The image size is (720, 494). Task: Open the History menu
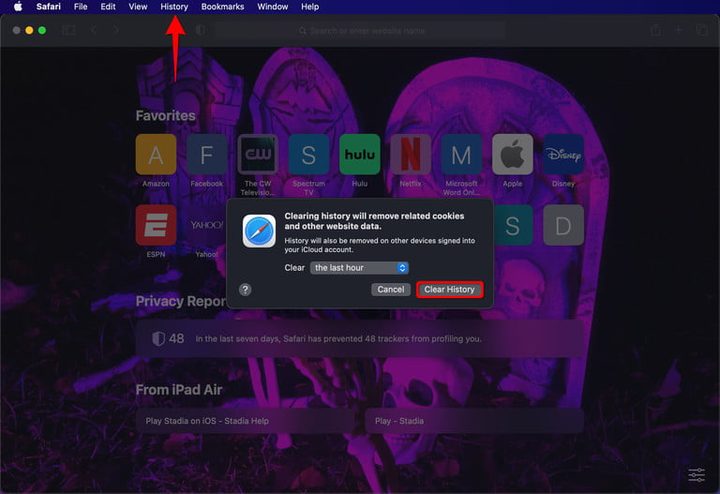point(174,7)
